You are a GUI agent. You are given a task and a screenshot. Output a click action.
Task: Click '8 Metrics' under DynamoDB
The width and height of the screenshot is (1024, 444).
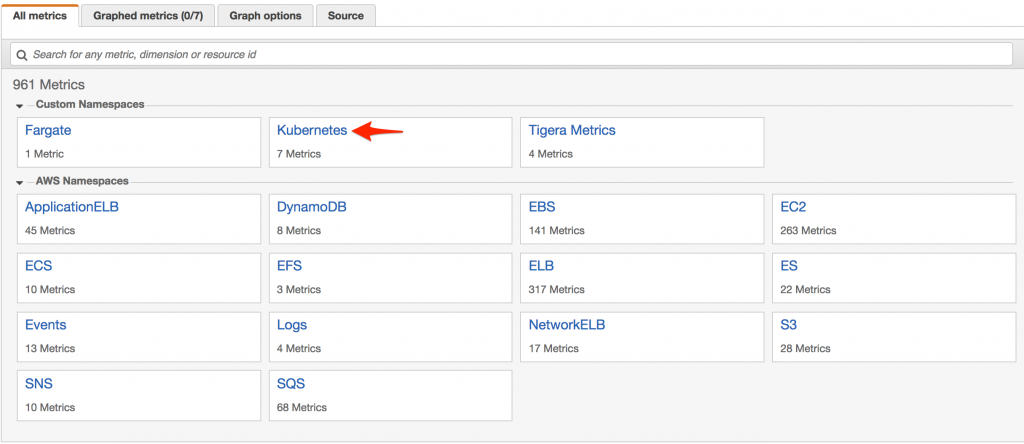coord(299,230)
